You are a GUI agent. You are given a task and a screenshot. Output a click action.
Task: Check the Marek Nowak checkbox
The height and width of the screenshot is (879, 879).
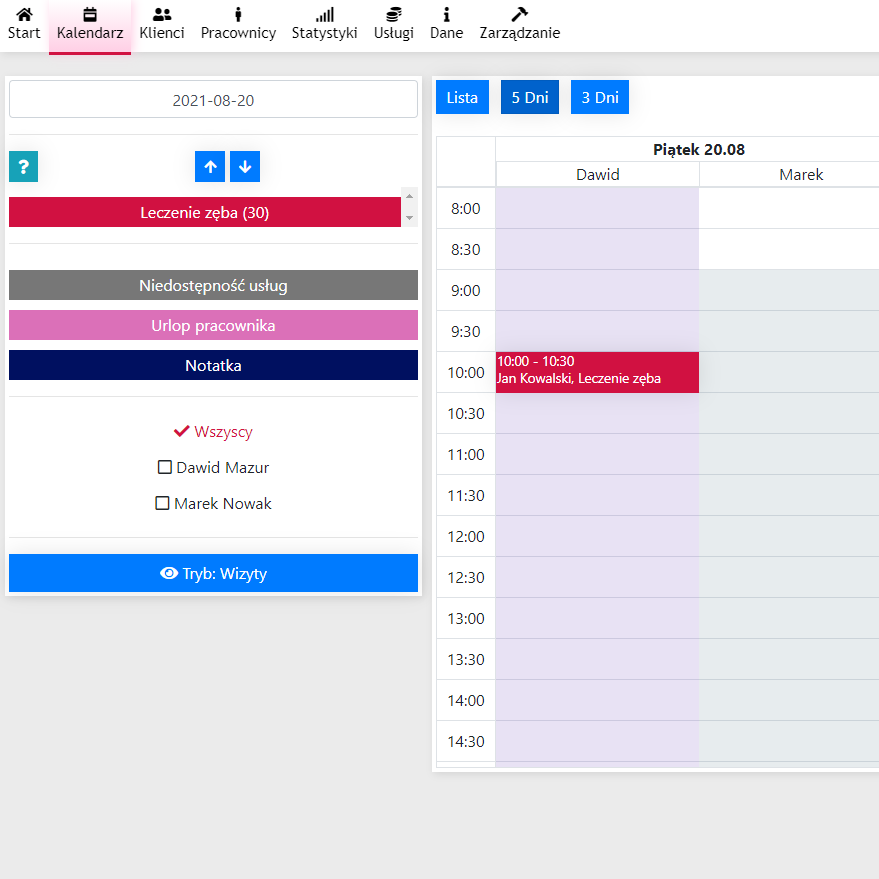pyautogui.click(x=162, y=503)
